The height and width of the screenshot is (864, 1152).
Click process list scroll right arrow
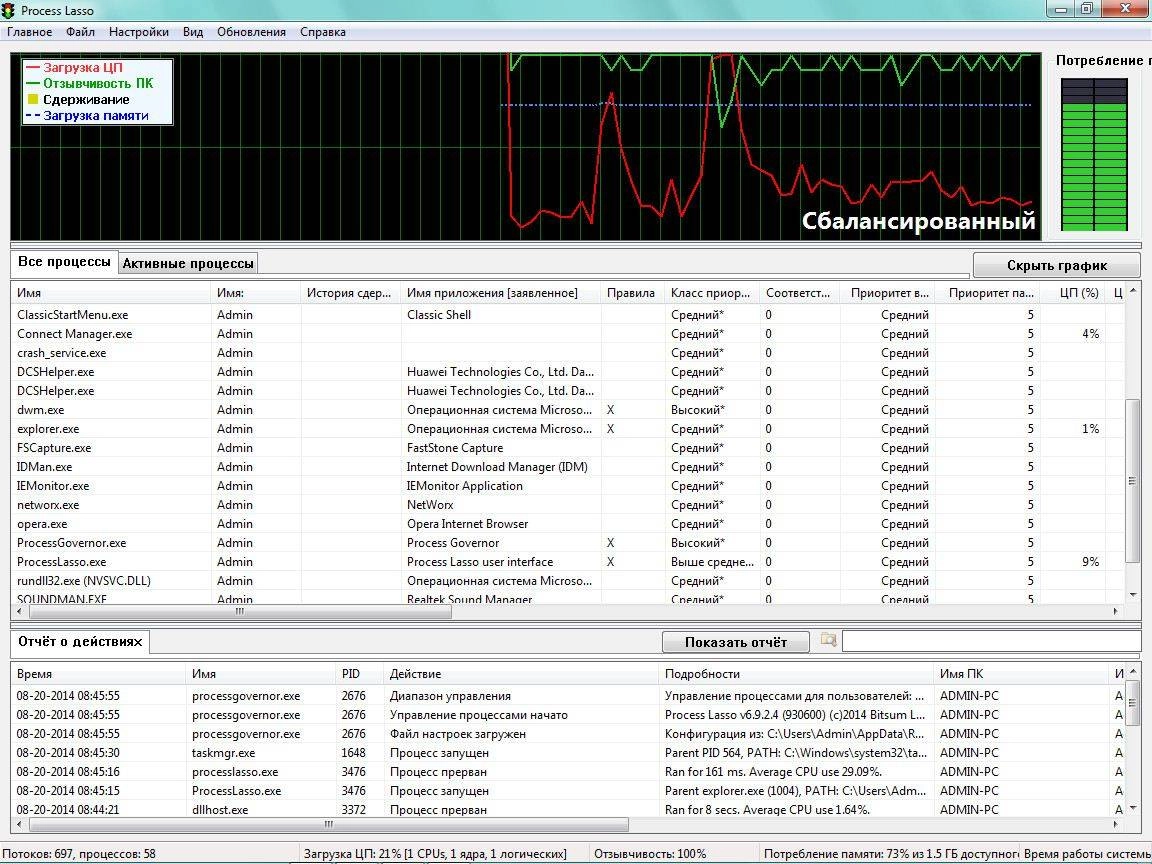(x=1115, y=611)
